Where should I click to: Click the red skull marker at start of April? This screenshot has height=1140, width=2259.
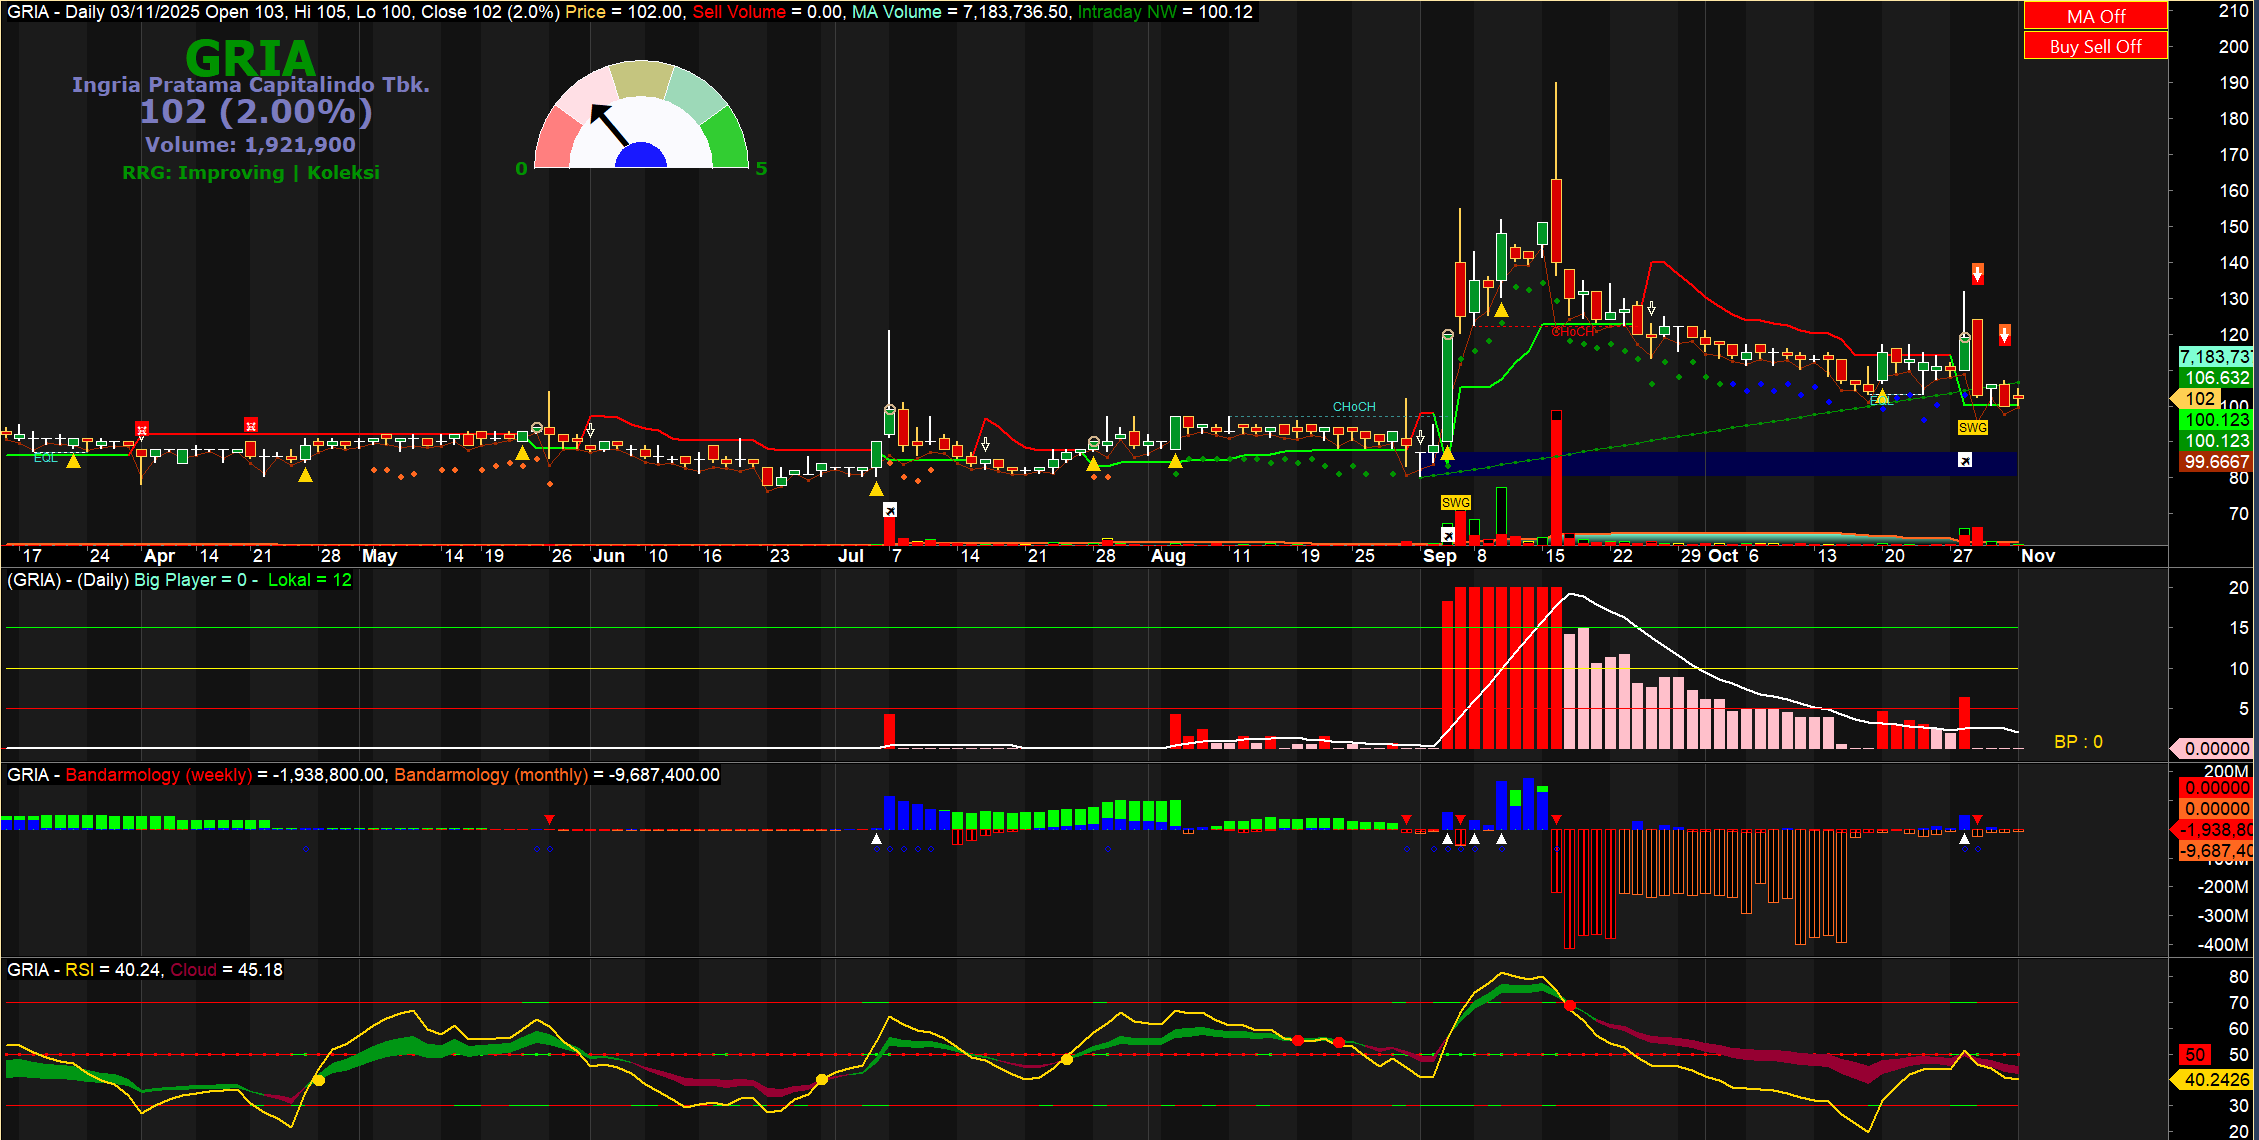[142, 430]
